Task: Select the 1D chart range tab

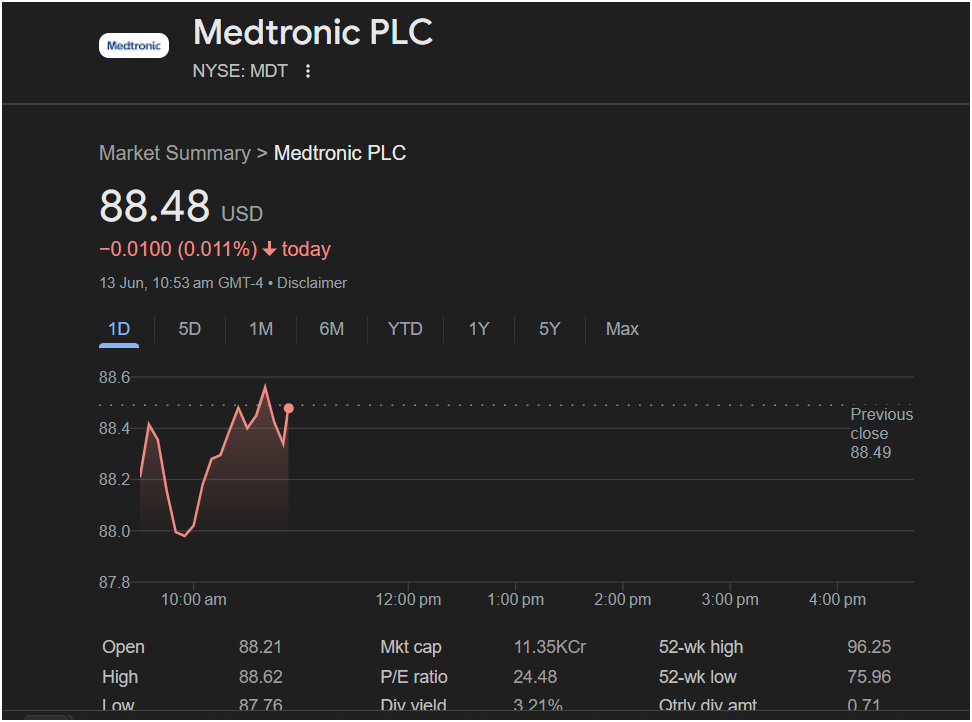Action: point(118,329)
